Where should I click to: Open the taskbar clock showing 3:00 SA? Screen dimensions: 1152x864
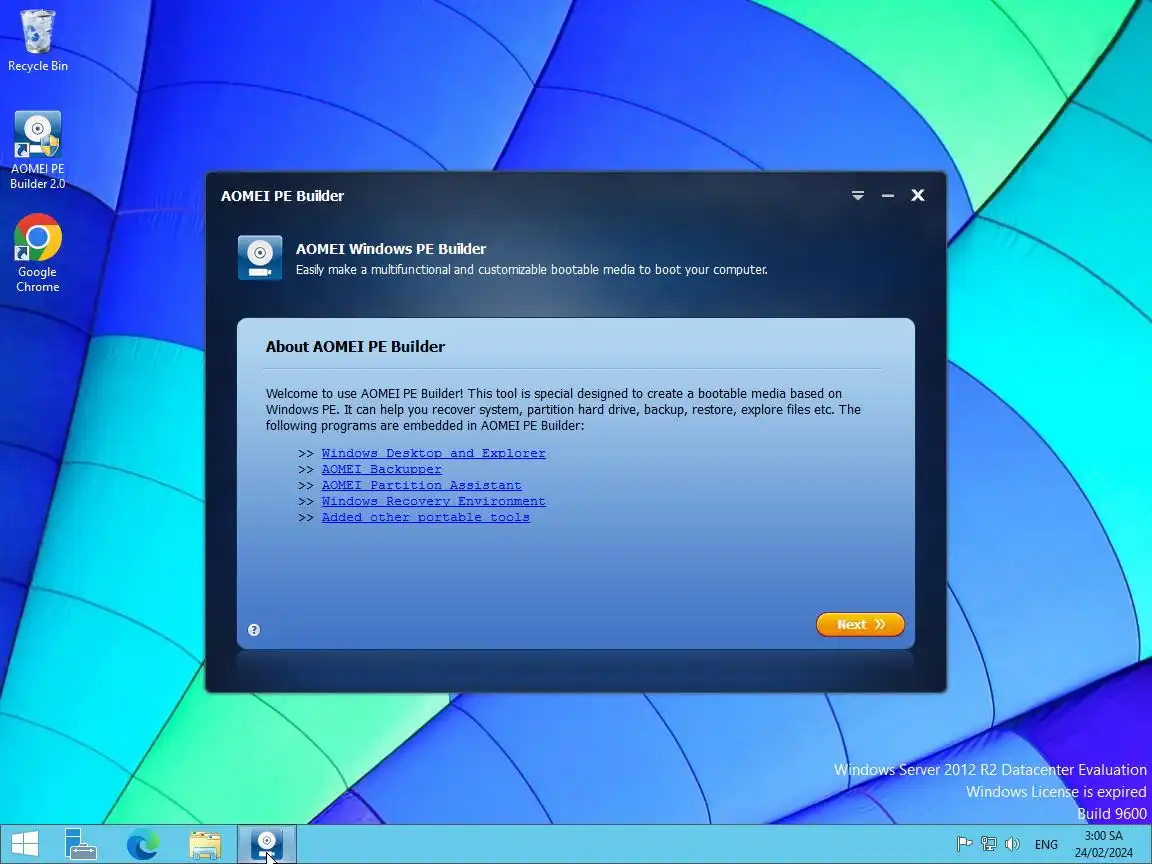click(1104, 844)
